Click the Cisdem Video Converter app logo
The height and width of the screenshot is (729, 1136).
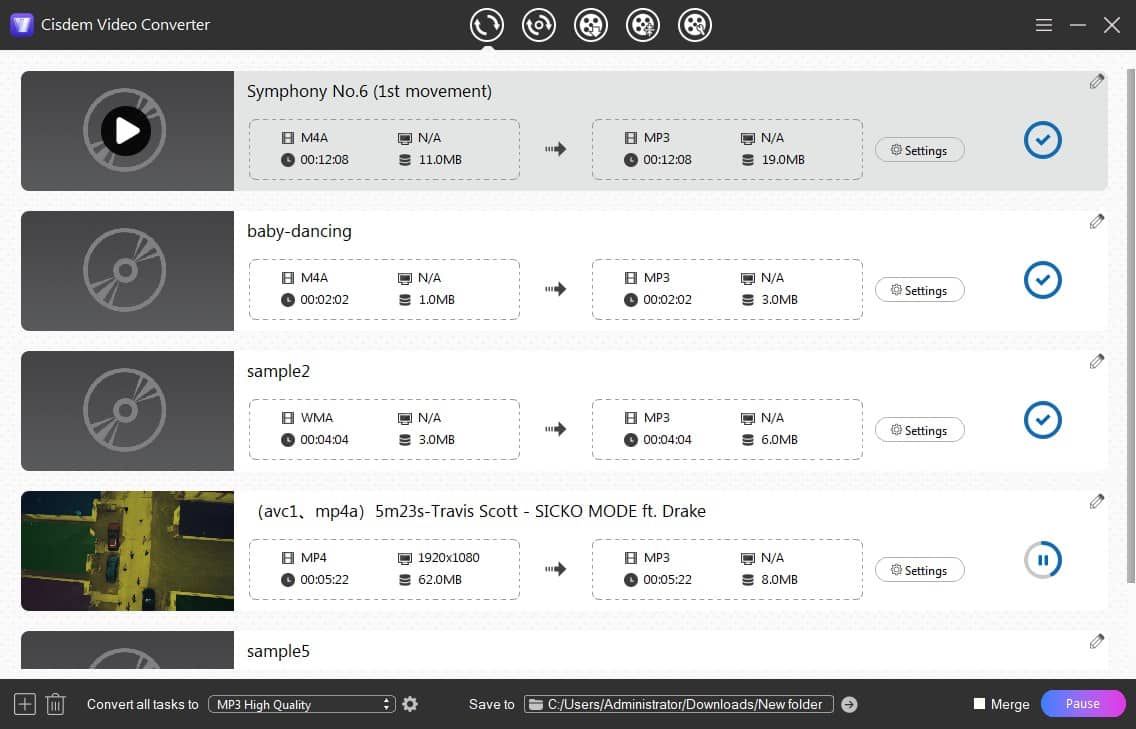(22, 25)
